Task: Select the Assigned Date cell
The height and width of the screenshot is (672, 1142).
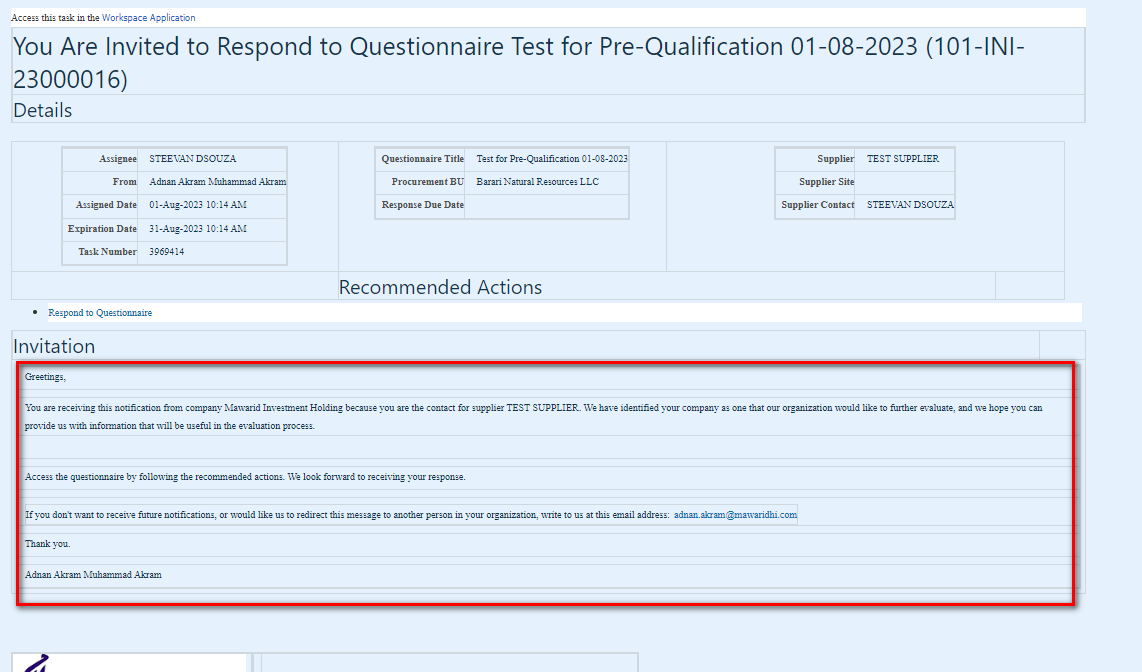Action: click(199, 205)
